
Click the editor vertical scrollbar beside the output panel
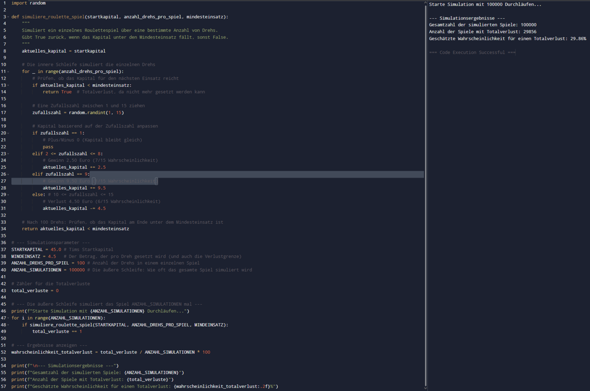tap(426, 195)
